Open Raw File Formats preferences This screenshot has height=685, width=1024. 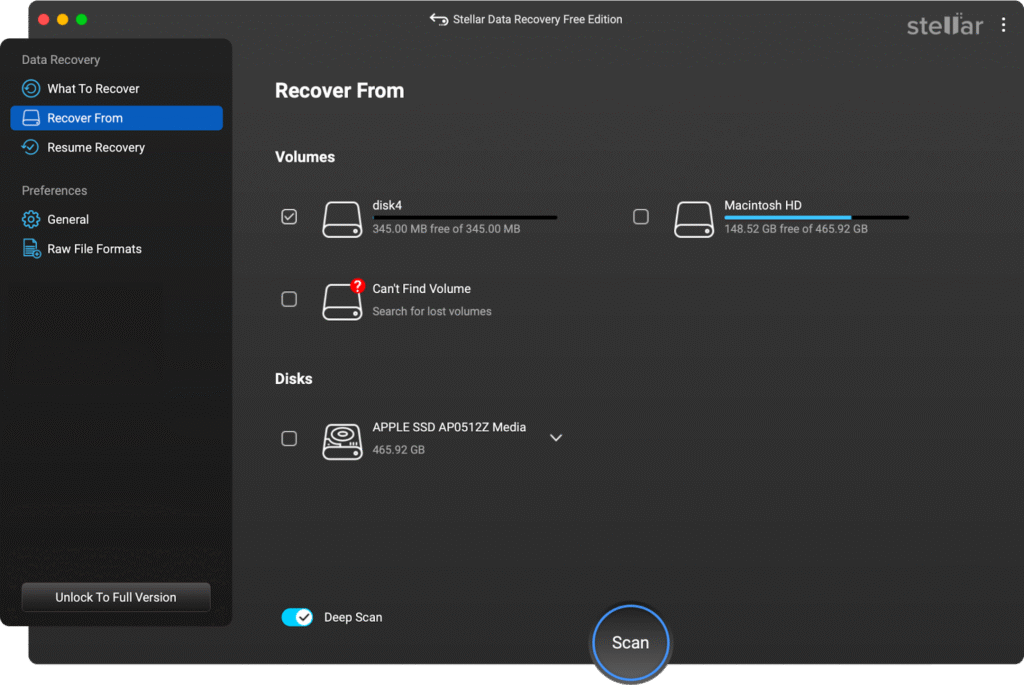94,249
